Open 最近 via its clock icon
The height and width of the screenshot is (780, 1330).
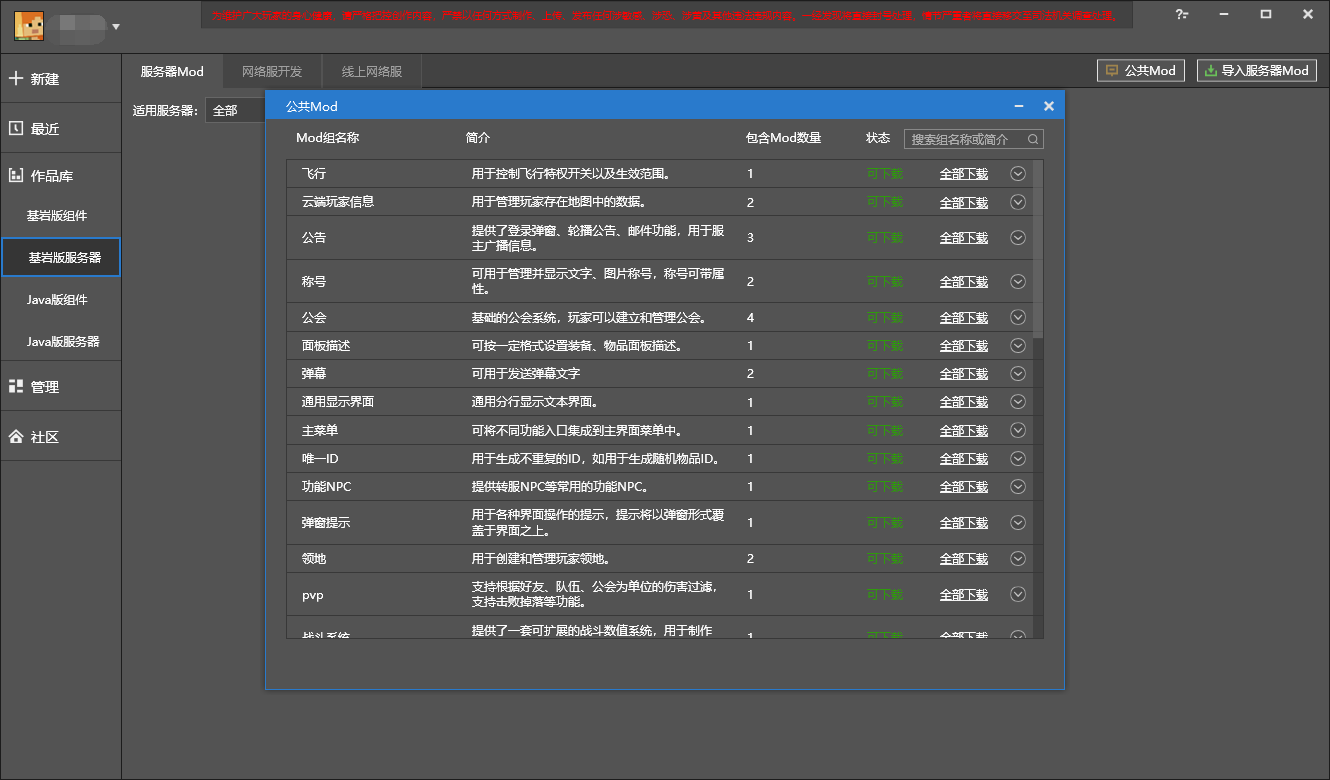tap(15, 128)
